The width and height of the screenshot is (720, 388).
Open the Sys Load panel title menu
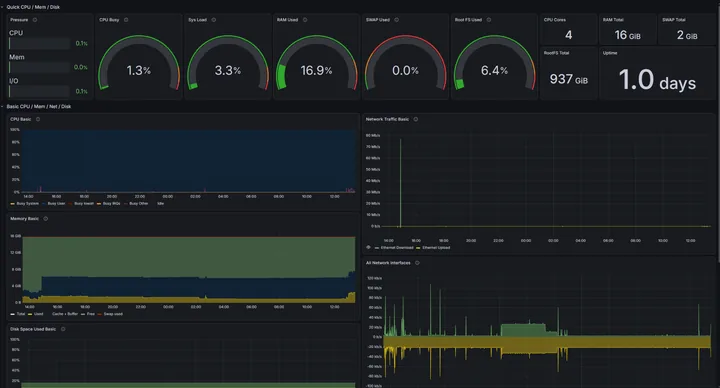197,20
